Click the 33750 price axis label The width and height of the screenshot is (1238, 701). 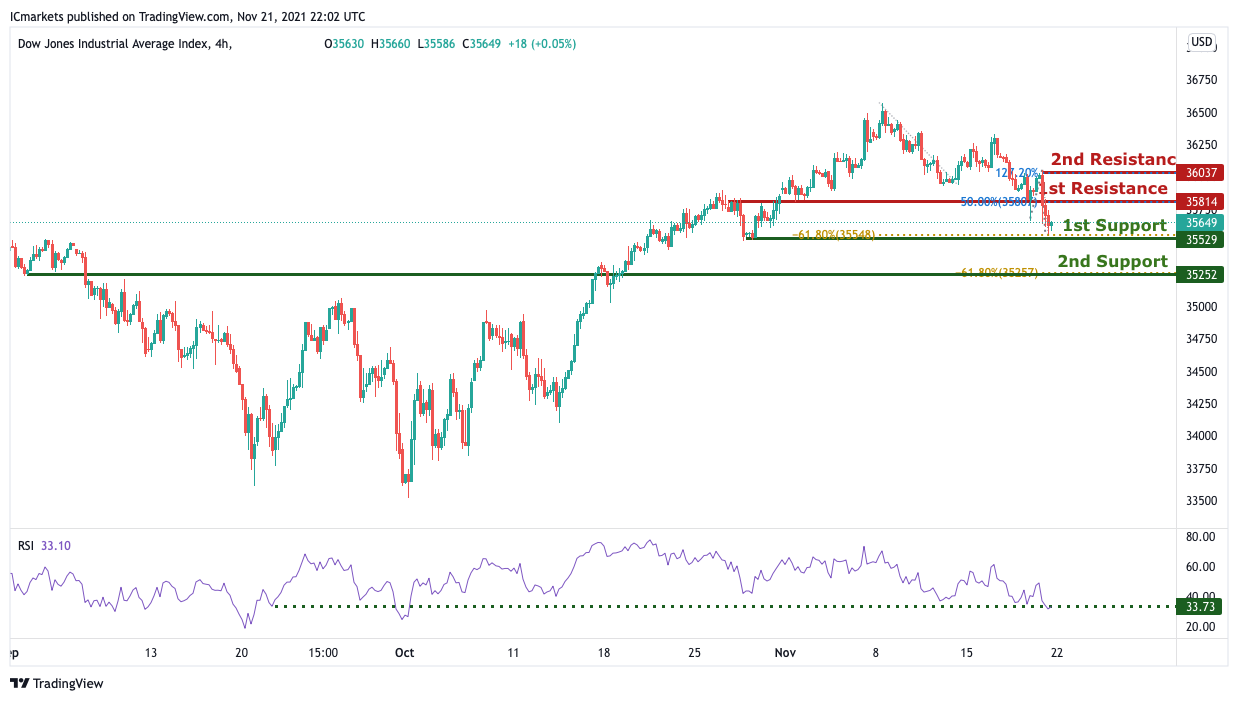1201,469
